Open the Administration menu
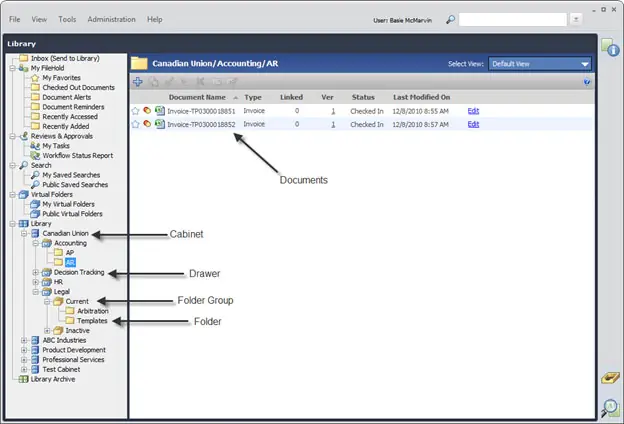This screenshot has height=424, width=624. pos(111,19)
